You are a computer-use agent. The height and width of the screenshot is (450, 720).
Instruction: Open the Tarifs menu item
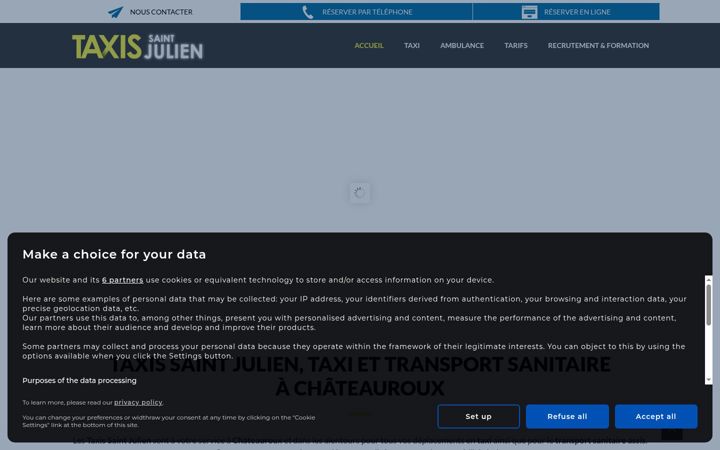[x=516, y=45]
